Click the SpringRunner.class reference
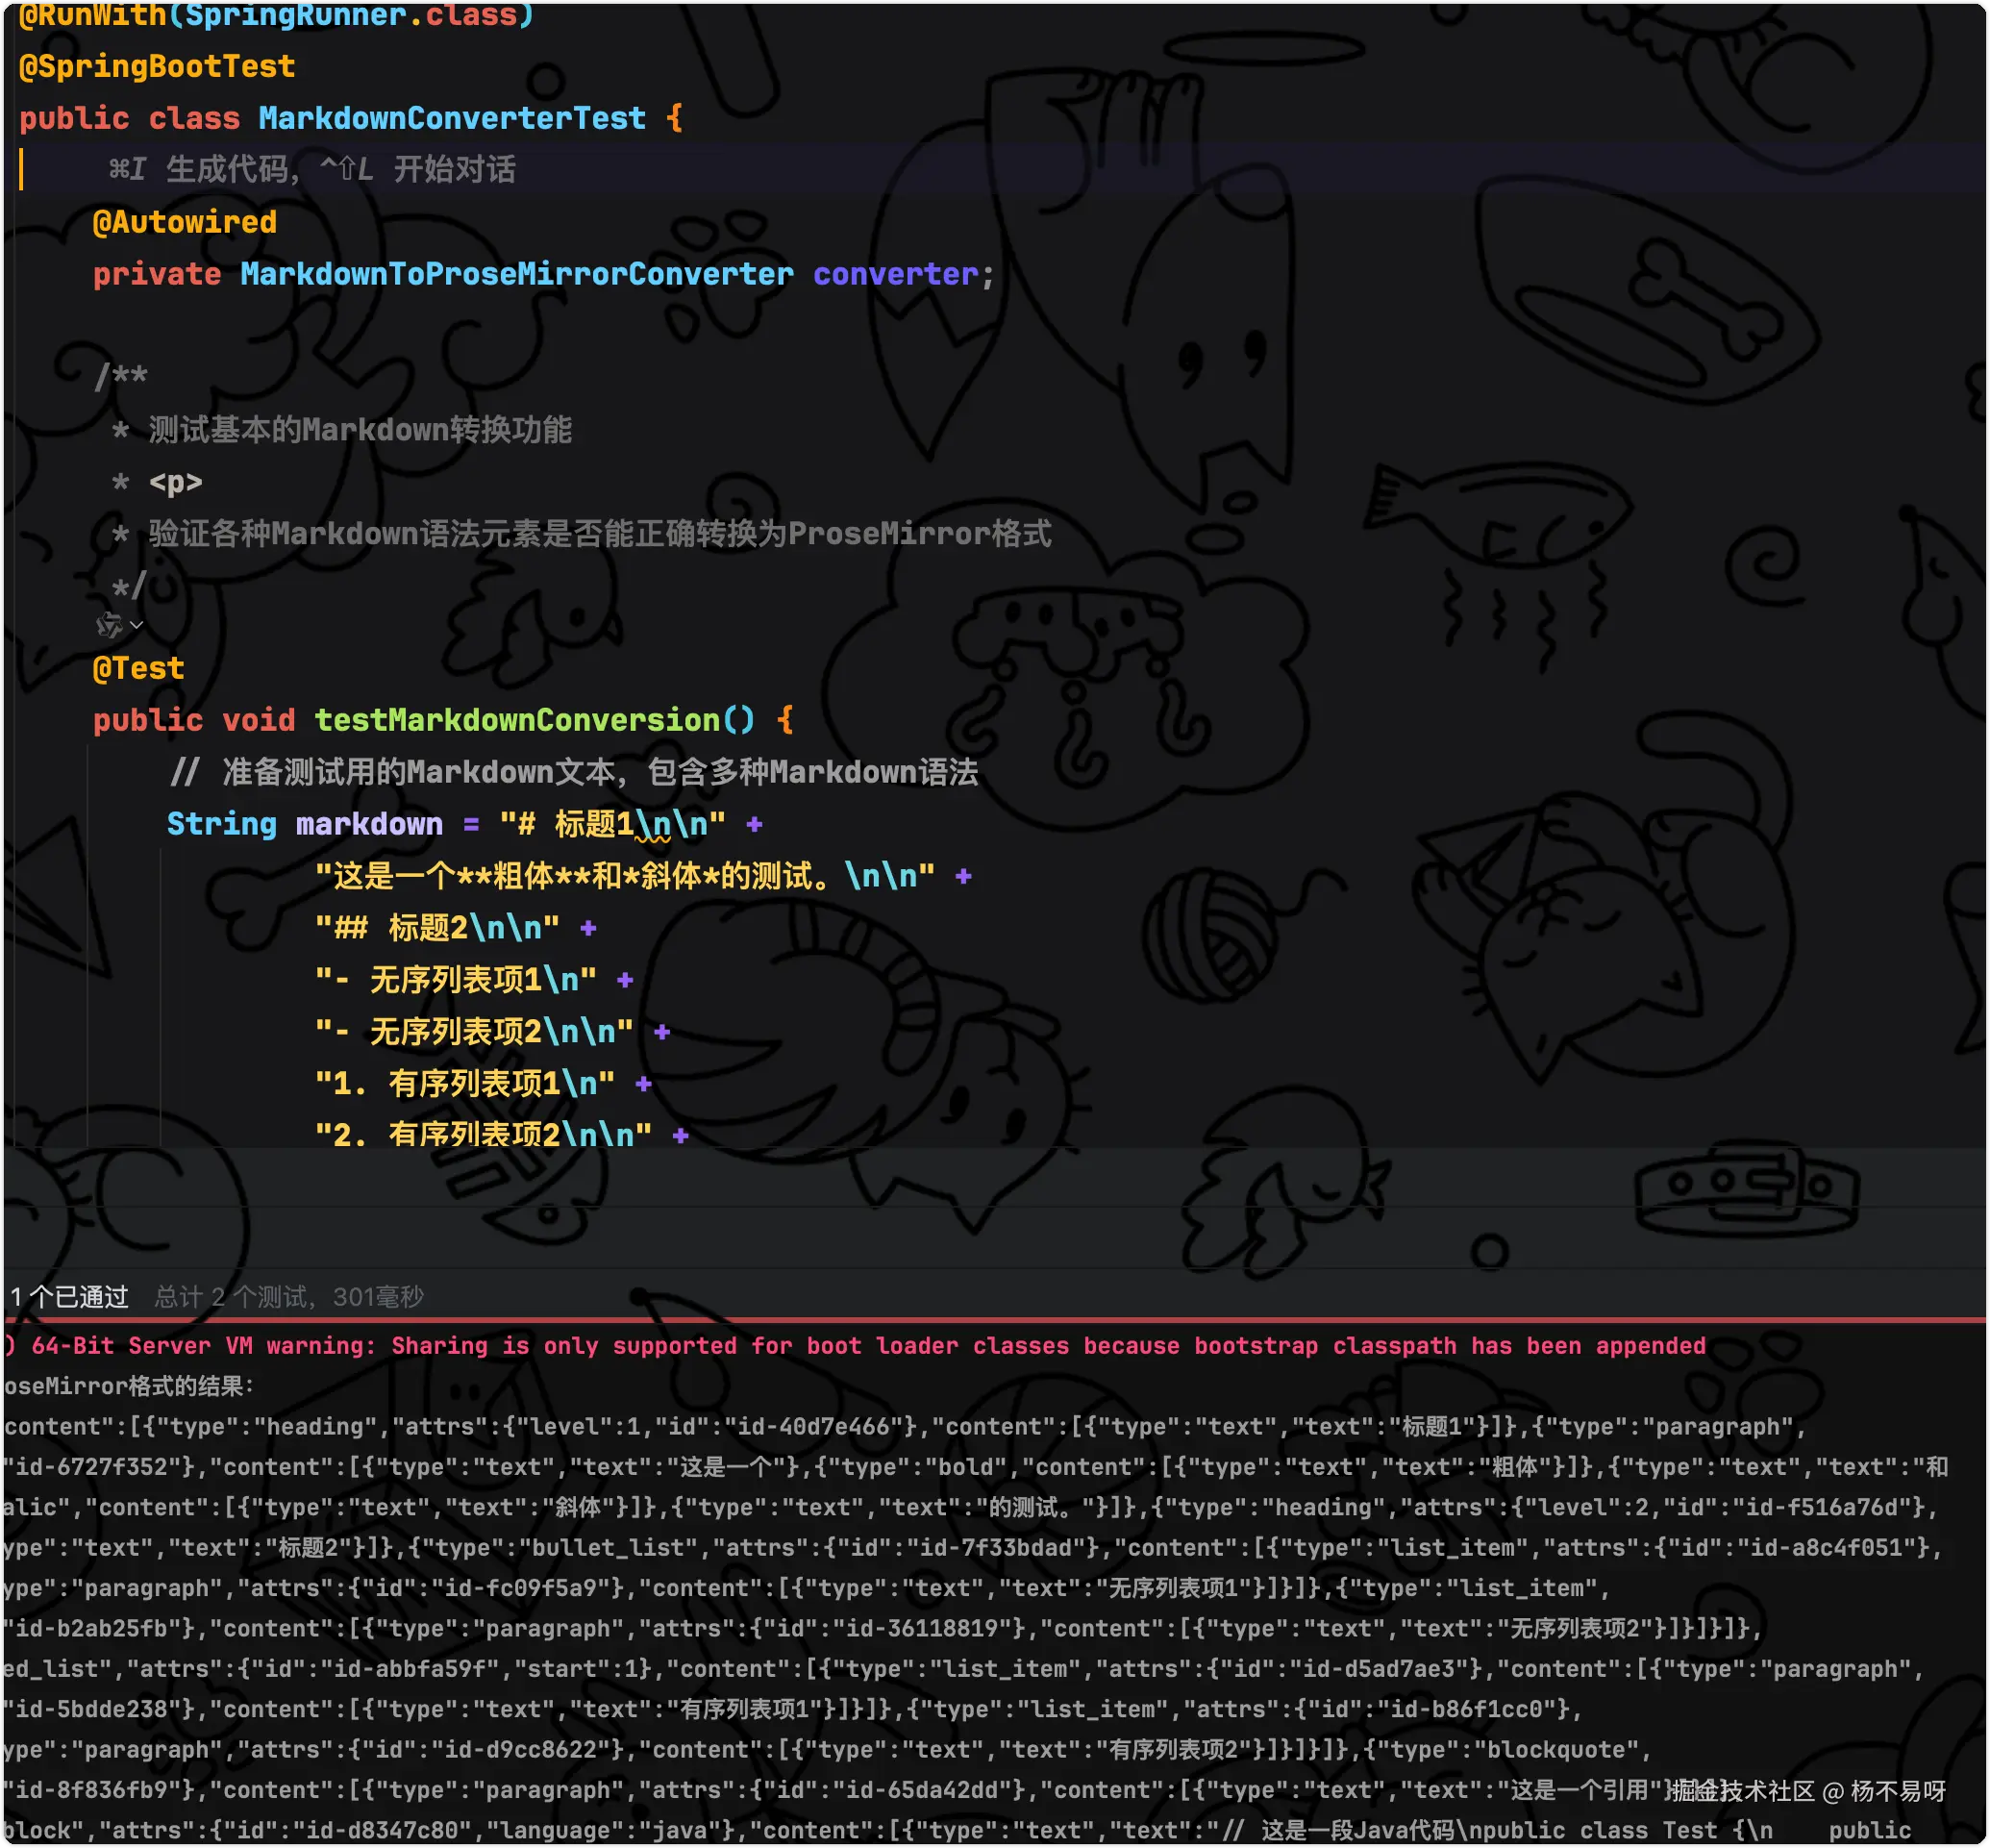This screenshot has width=1990, height=1848. (x=351, y=14)
